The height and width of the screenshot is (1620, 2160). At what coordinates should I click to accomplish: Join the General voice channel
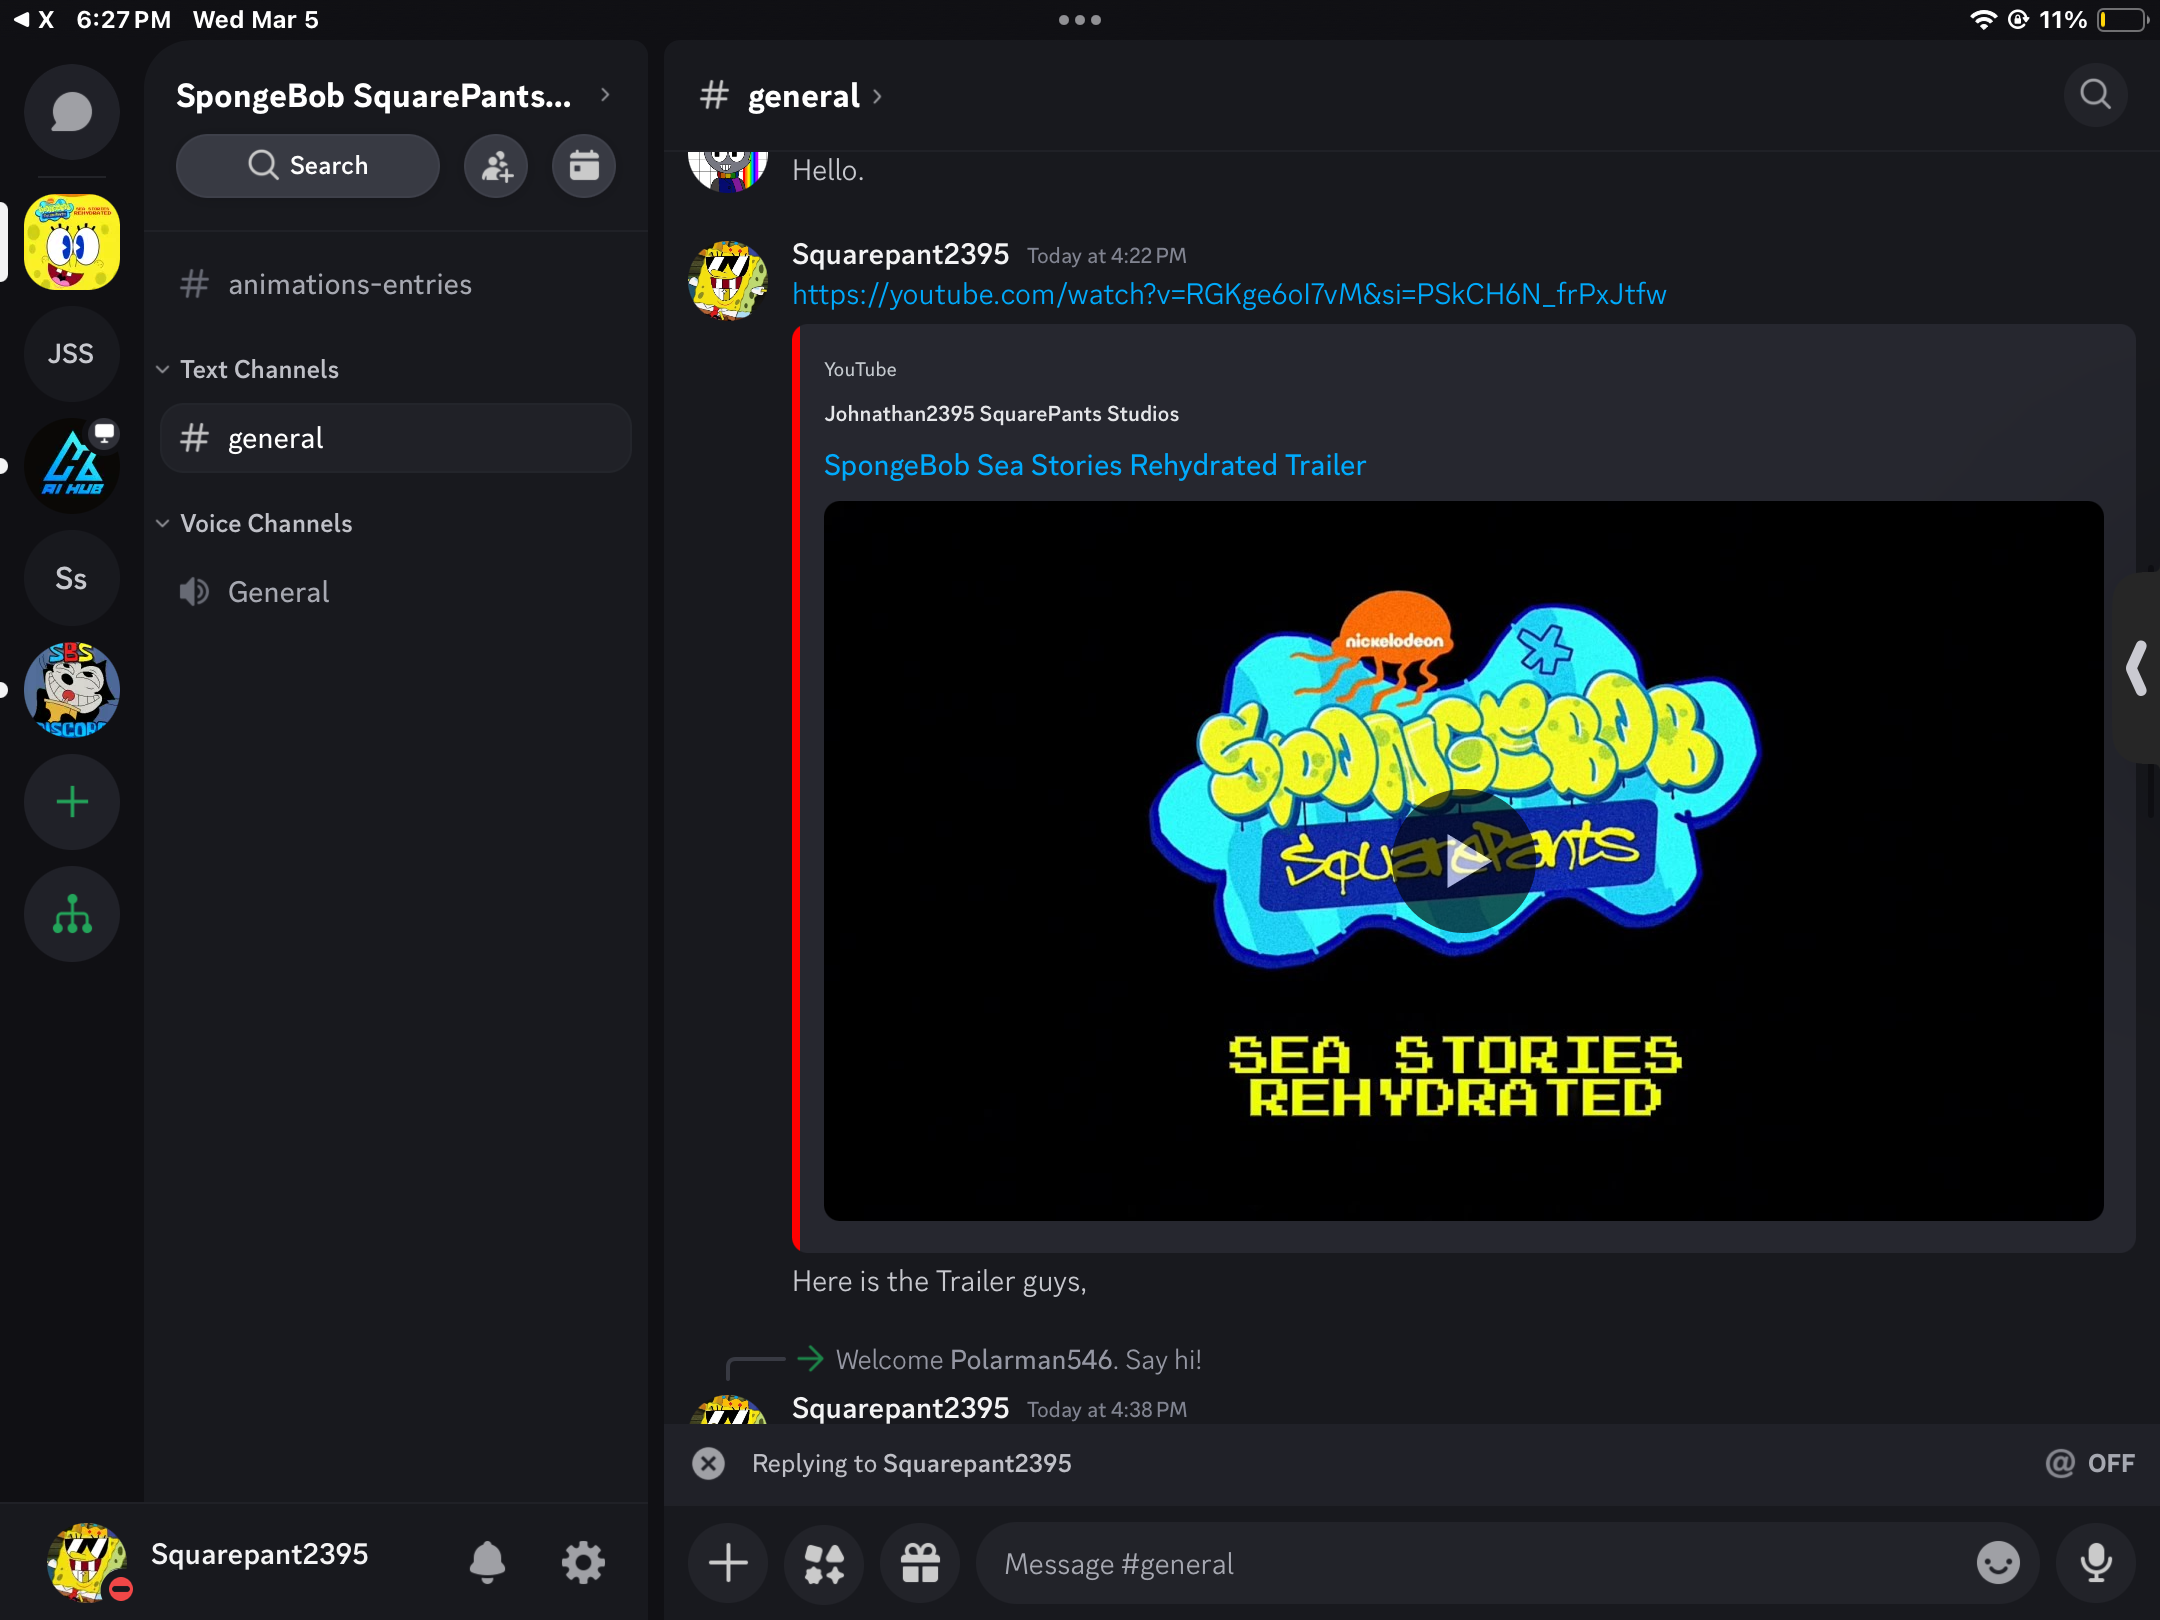tap(396, 592)
